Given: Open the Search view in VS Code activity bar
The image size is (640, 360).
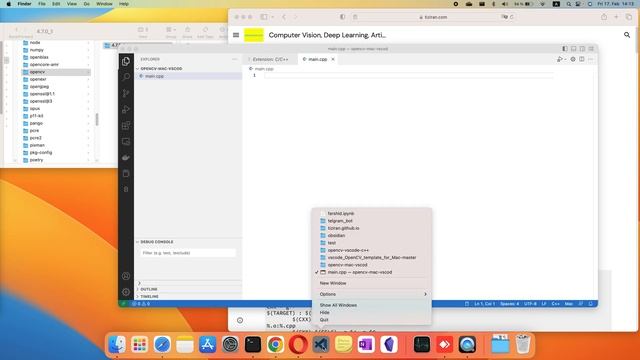Looking at the screenshot, I should coord(126,77).
